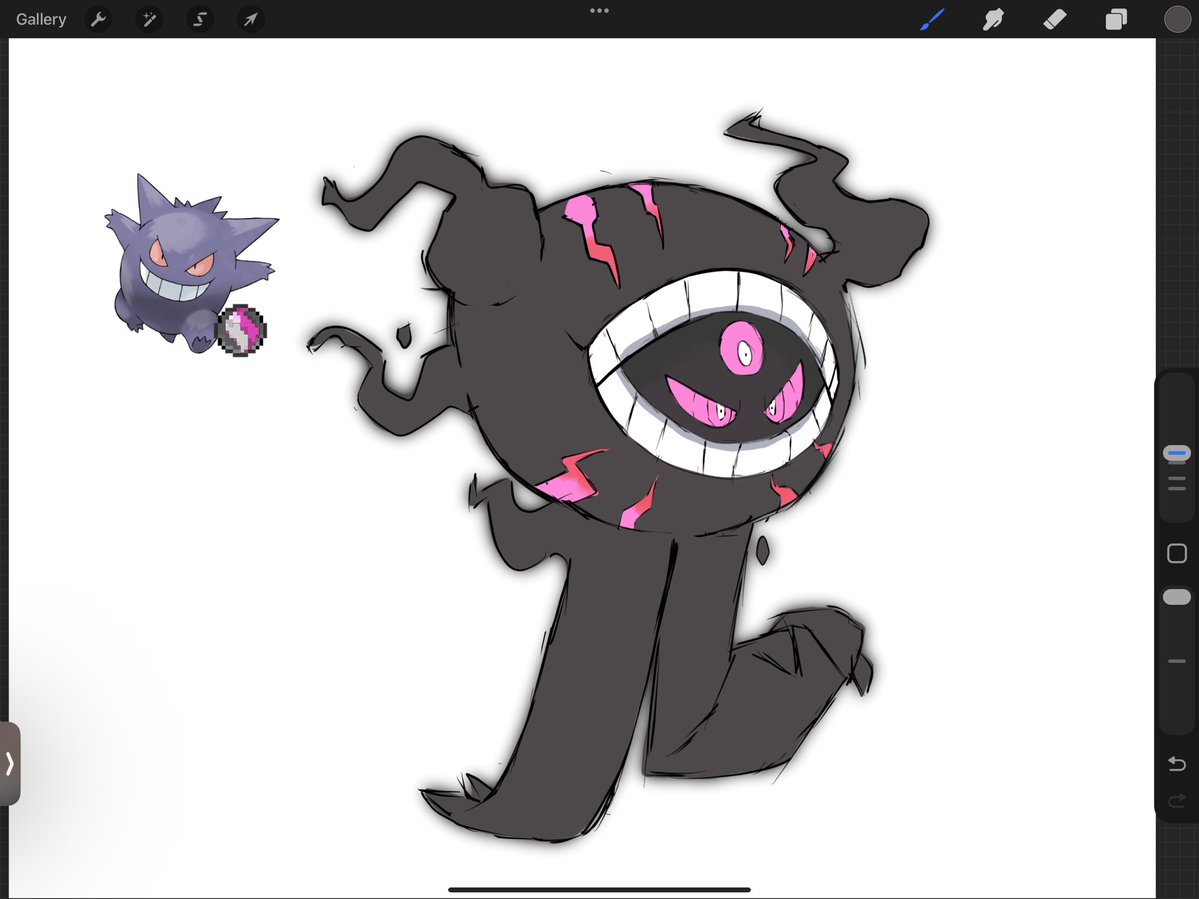Open the active color picker circle

point(1177,19)
